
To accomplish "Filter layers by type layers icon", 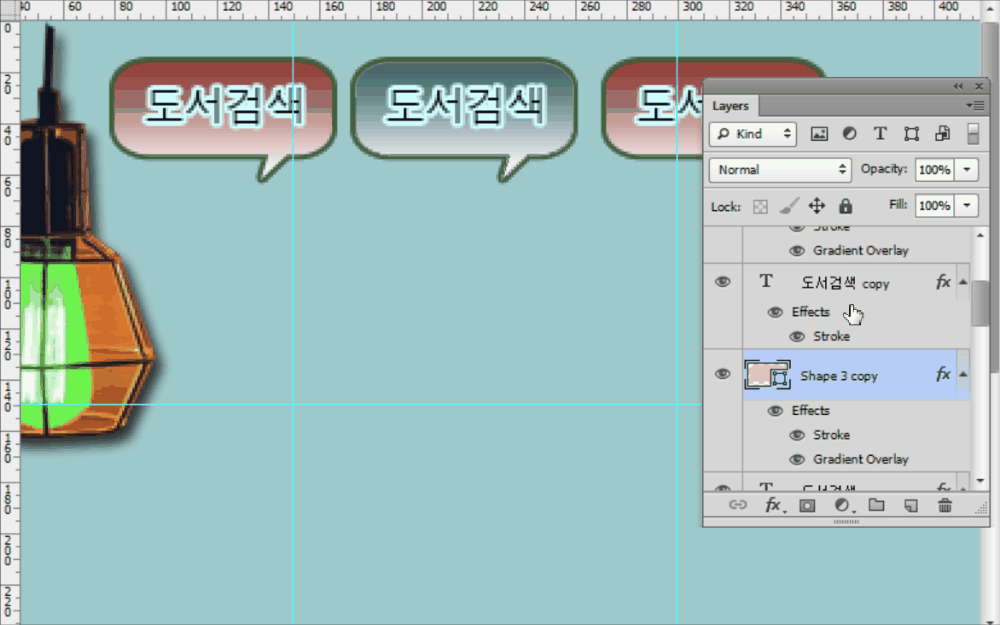I will click(x=880, y=134).
